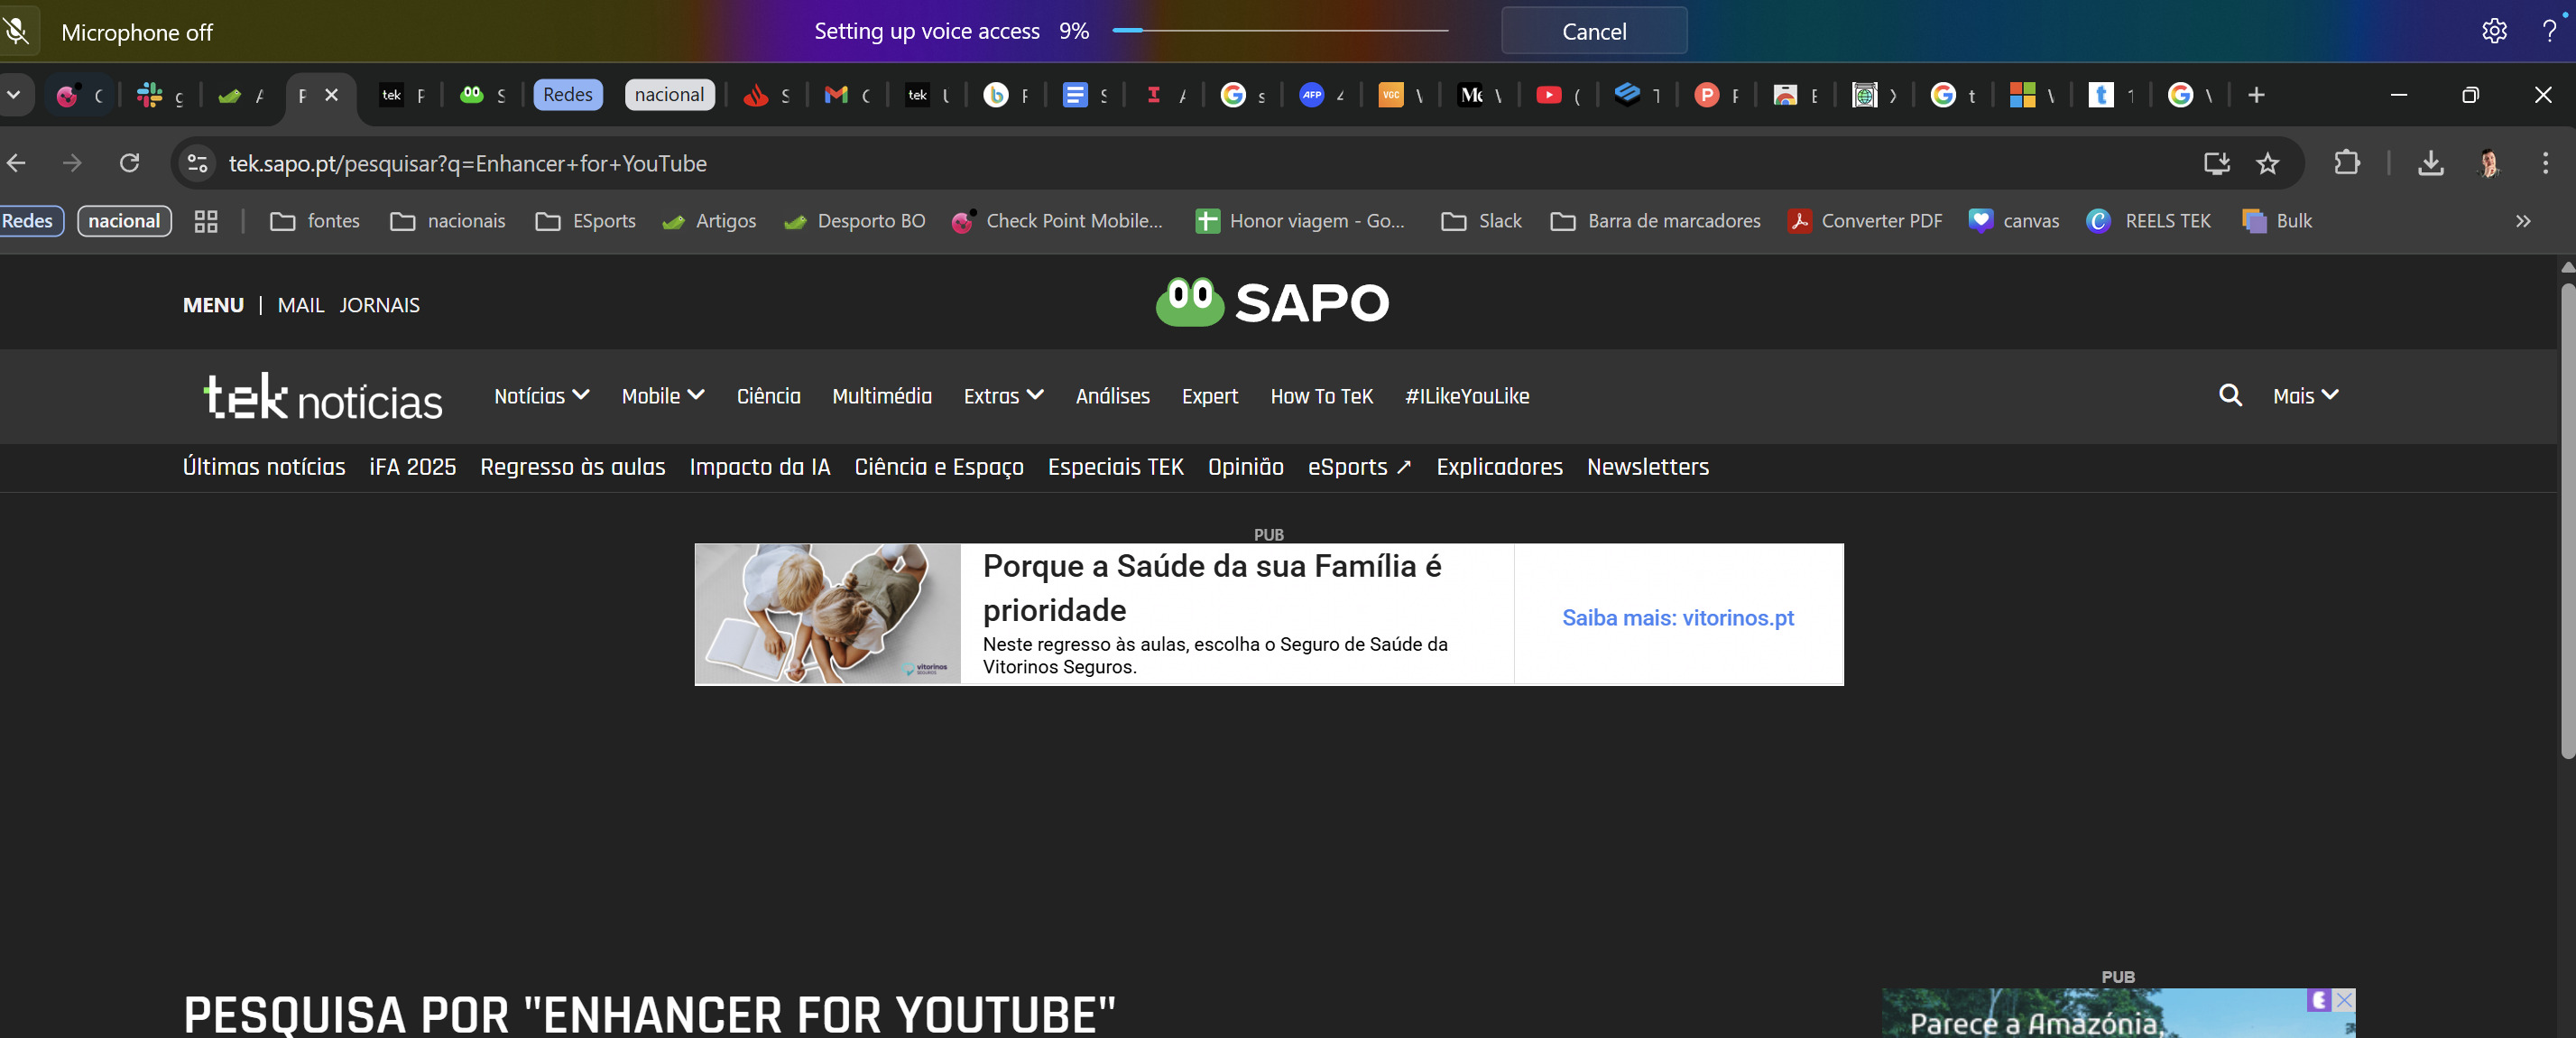Close the active browser tab
Screen dimensions: 2576x1038
click(332, 95)
